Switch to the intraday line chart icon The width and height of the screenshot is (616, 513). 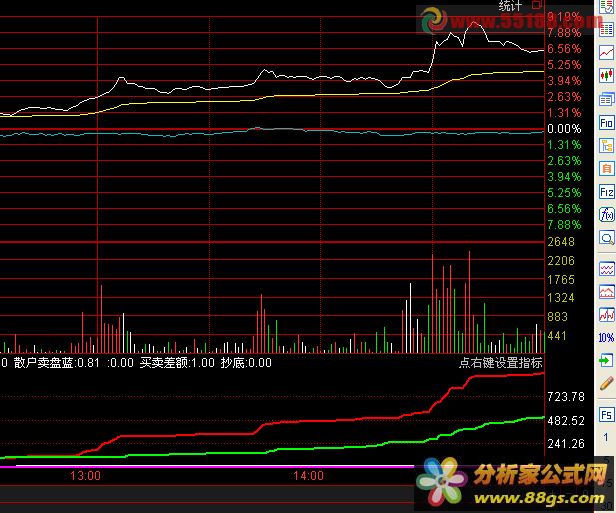[606, 53]
